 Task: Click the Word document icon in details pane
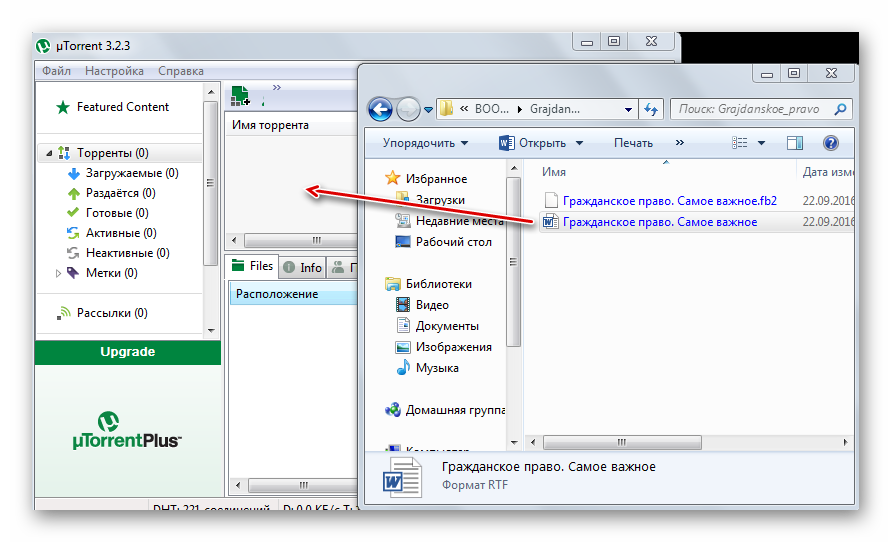click(402, 478)
